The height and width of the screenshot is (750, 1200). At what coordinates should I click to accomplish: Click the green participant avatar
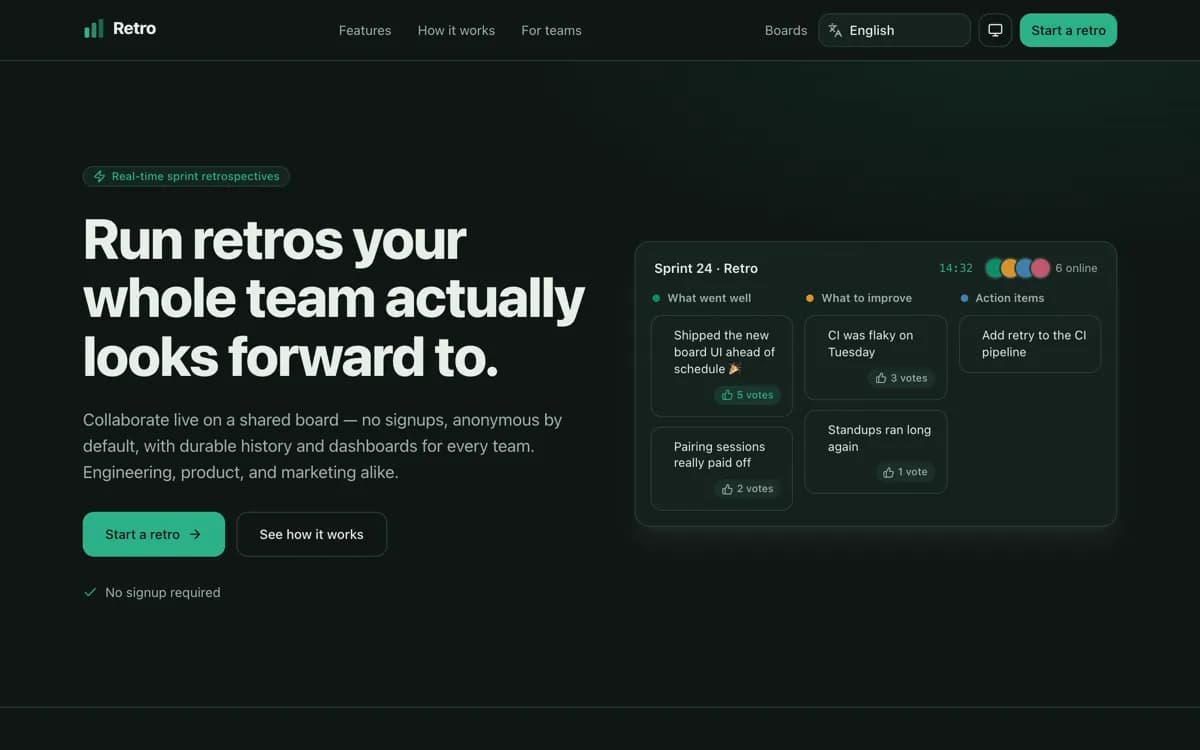pyautogui.click(x=994, y=268)
